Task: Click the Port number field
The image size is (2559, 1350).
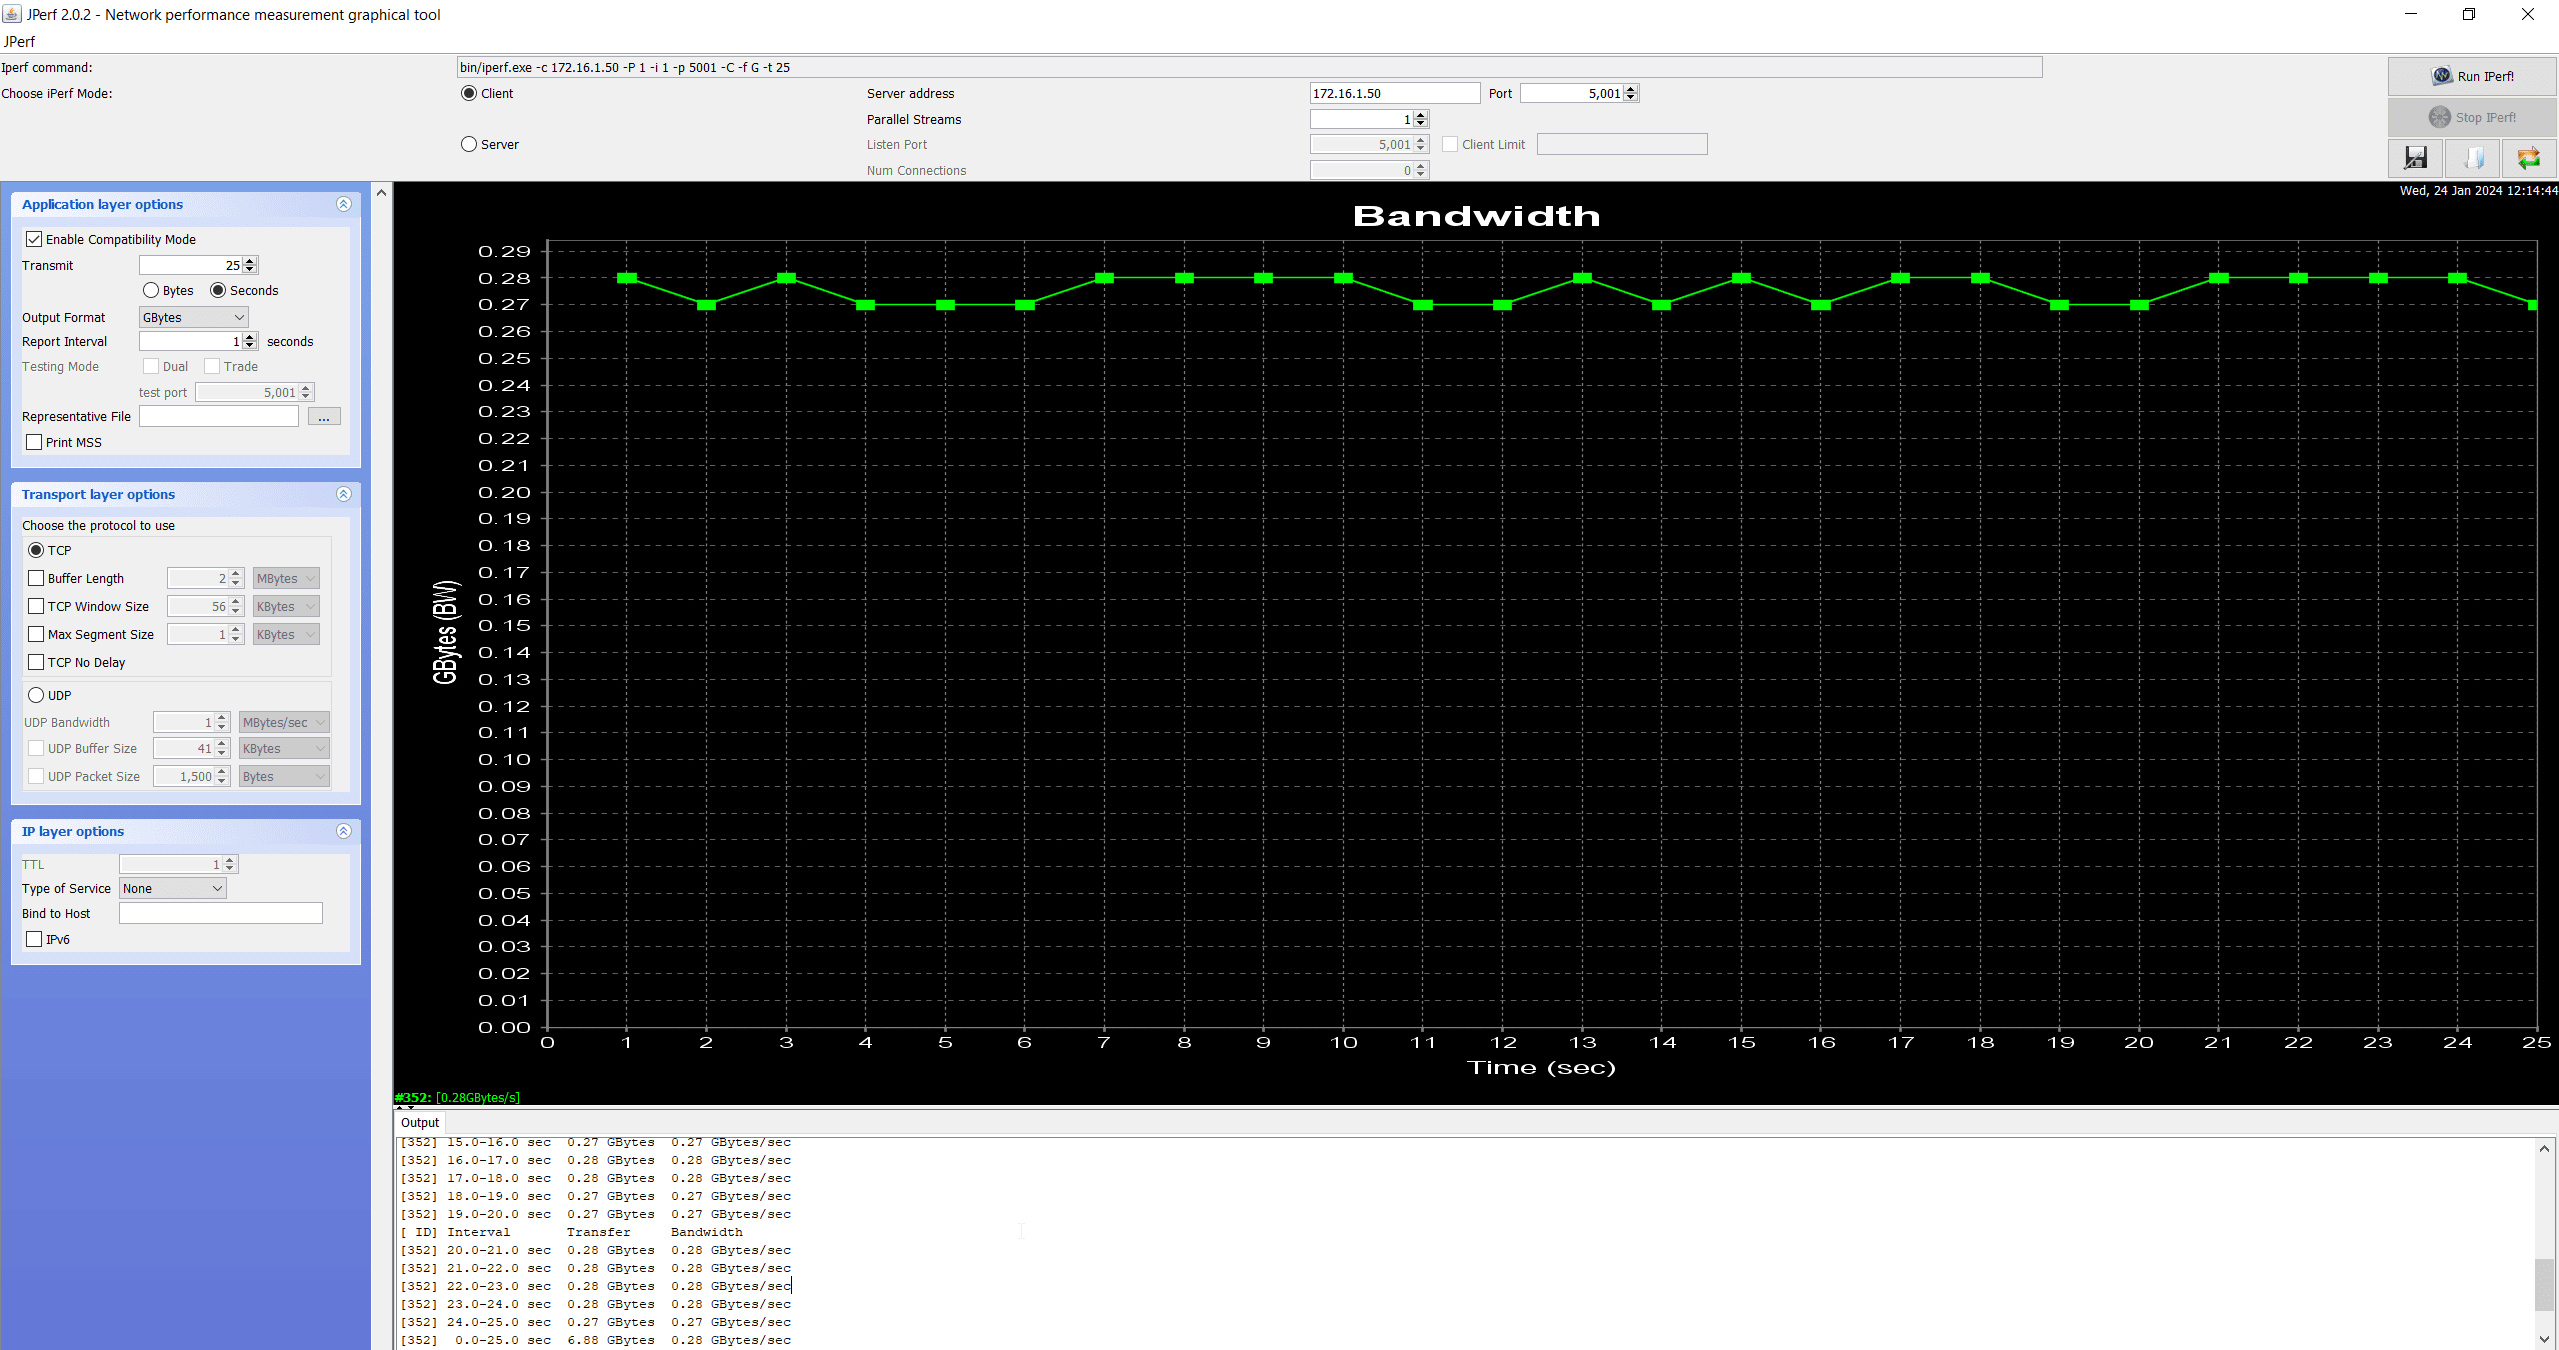Action: 1572,93
